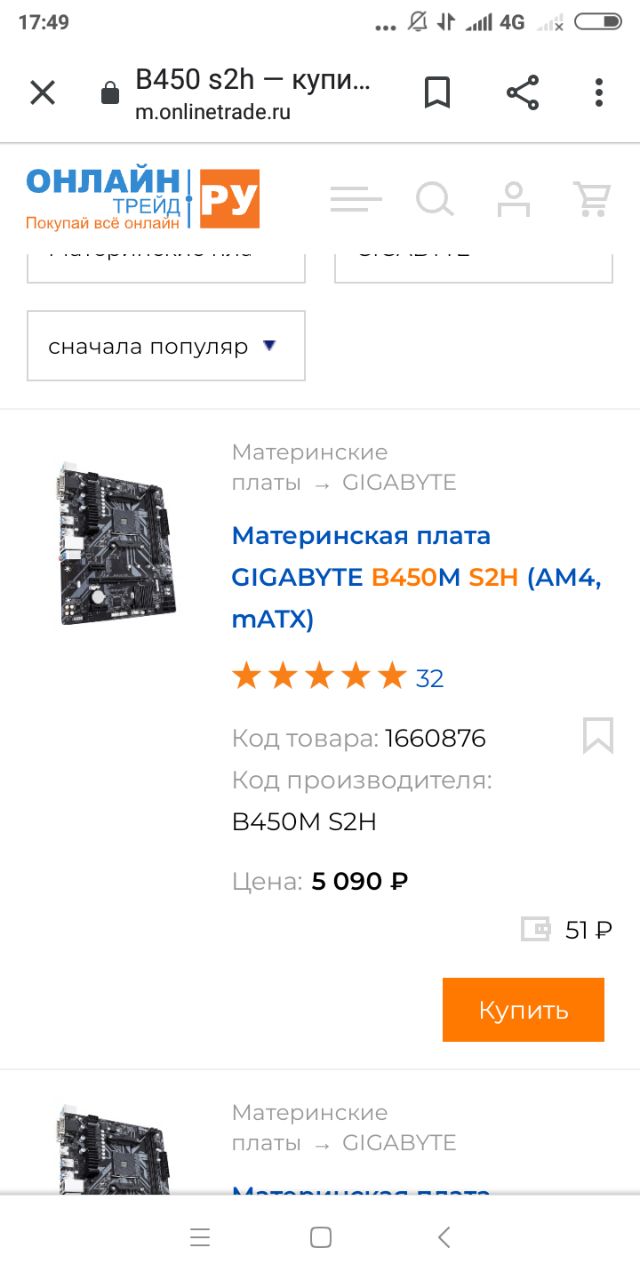Screen dimensions: 640x1280
Task: Expand the 'сначала популяр' sort dropdown
Action: [x=166, y=346]
